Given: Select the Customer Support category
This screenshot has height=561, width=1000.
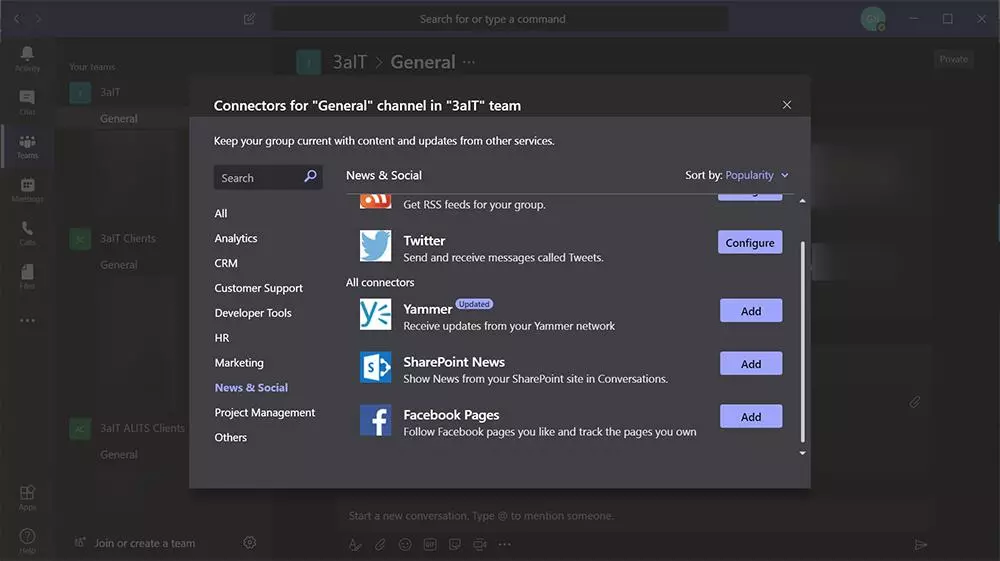Looking at the screenshot, I should coord(258,288).
